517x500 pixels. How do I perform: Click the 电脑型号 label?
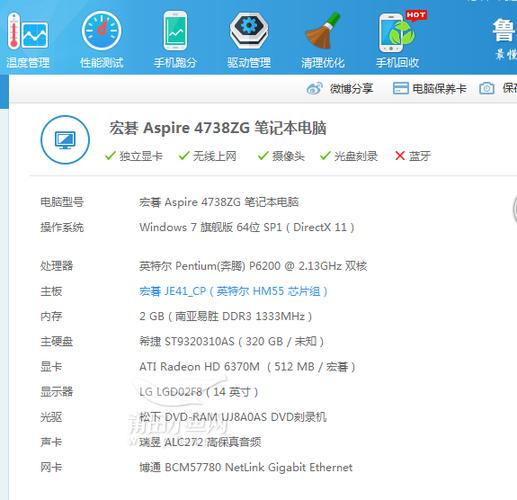point(62,202)
